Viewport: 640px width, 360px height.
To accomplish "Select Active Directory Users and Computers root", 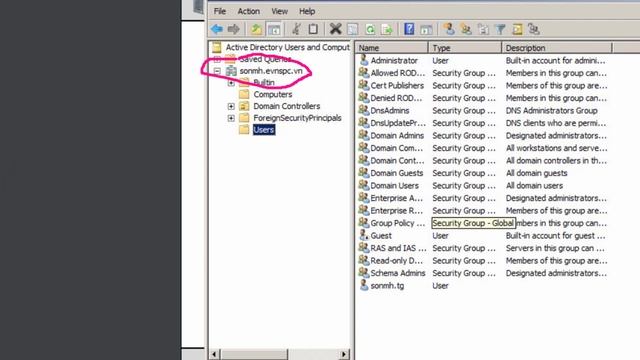I will [x=287, y=47].
